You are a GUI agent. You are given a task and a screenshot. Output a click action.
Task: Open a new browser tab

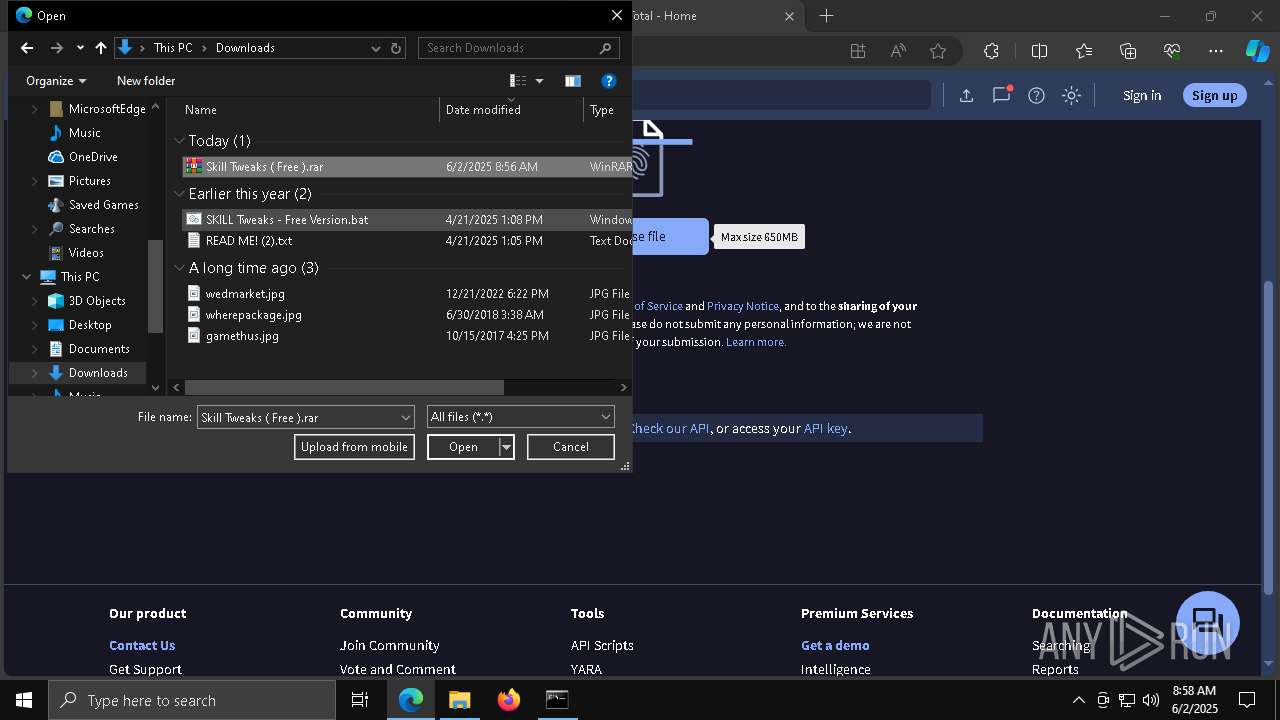click(x=826, y=16)
